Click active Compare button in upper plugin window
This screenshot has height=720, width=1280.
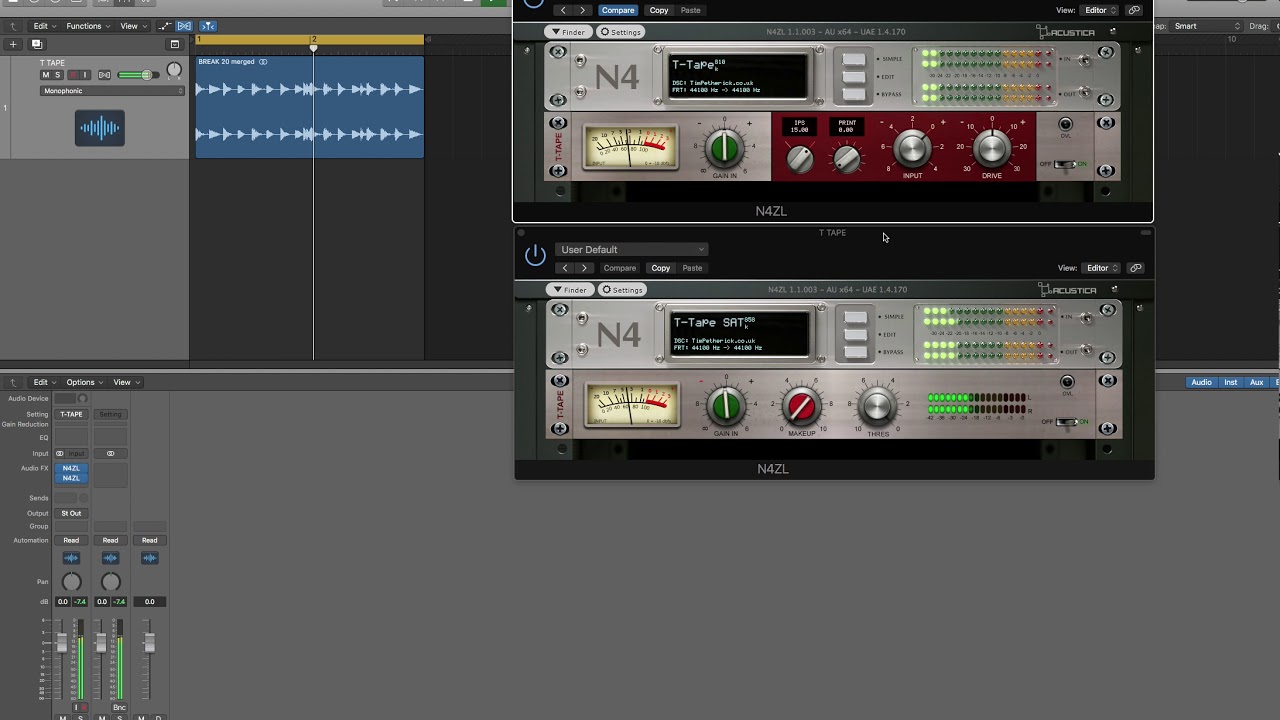coord(617,10)
